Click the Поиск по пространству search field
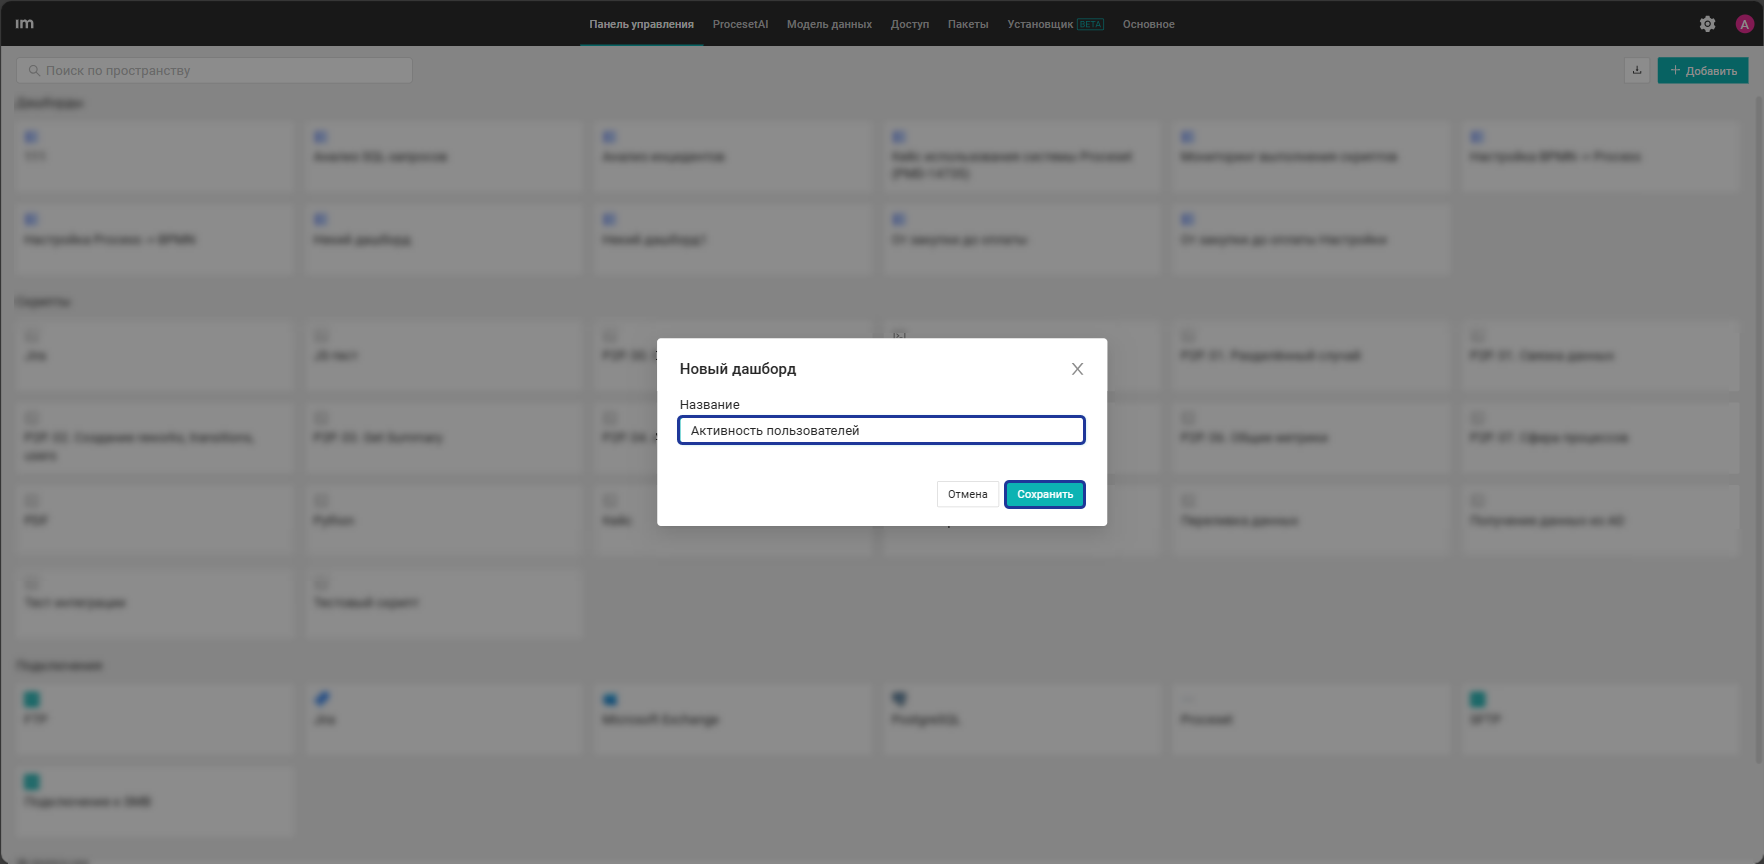 point(214,70)
